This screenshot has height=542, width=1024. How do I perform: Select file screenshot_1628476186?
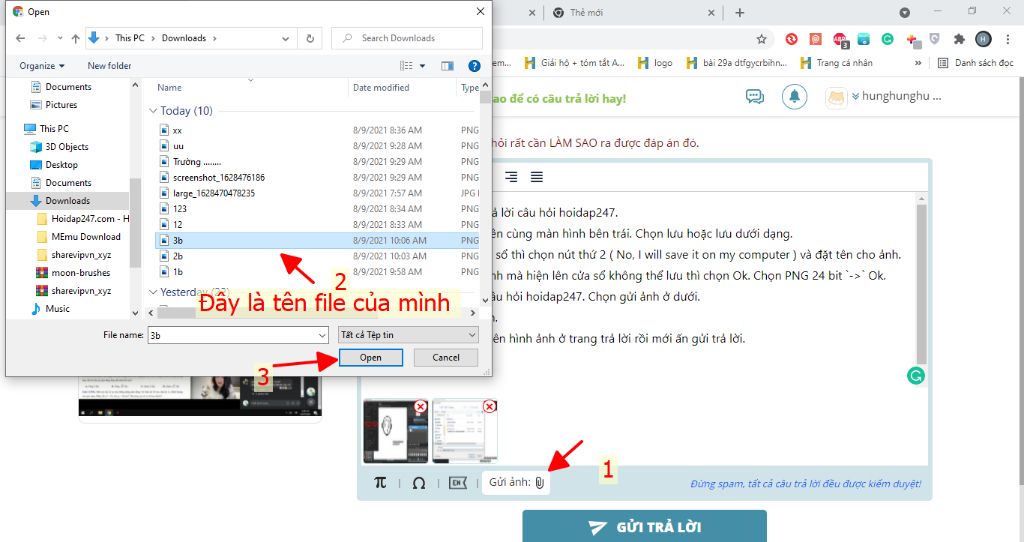[x=319, y=178]
